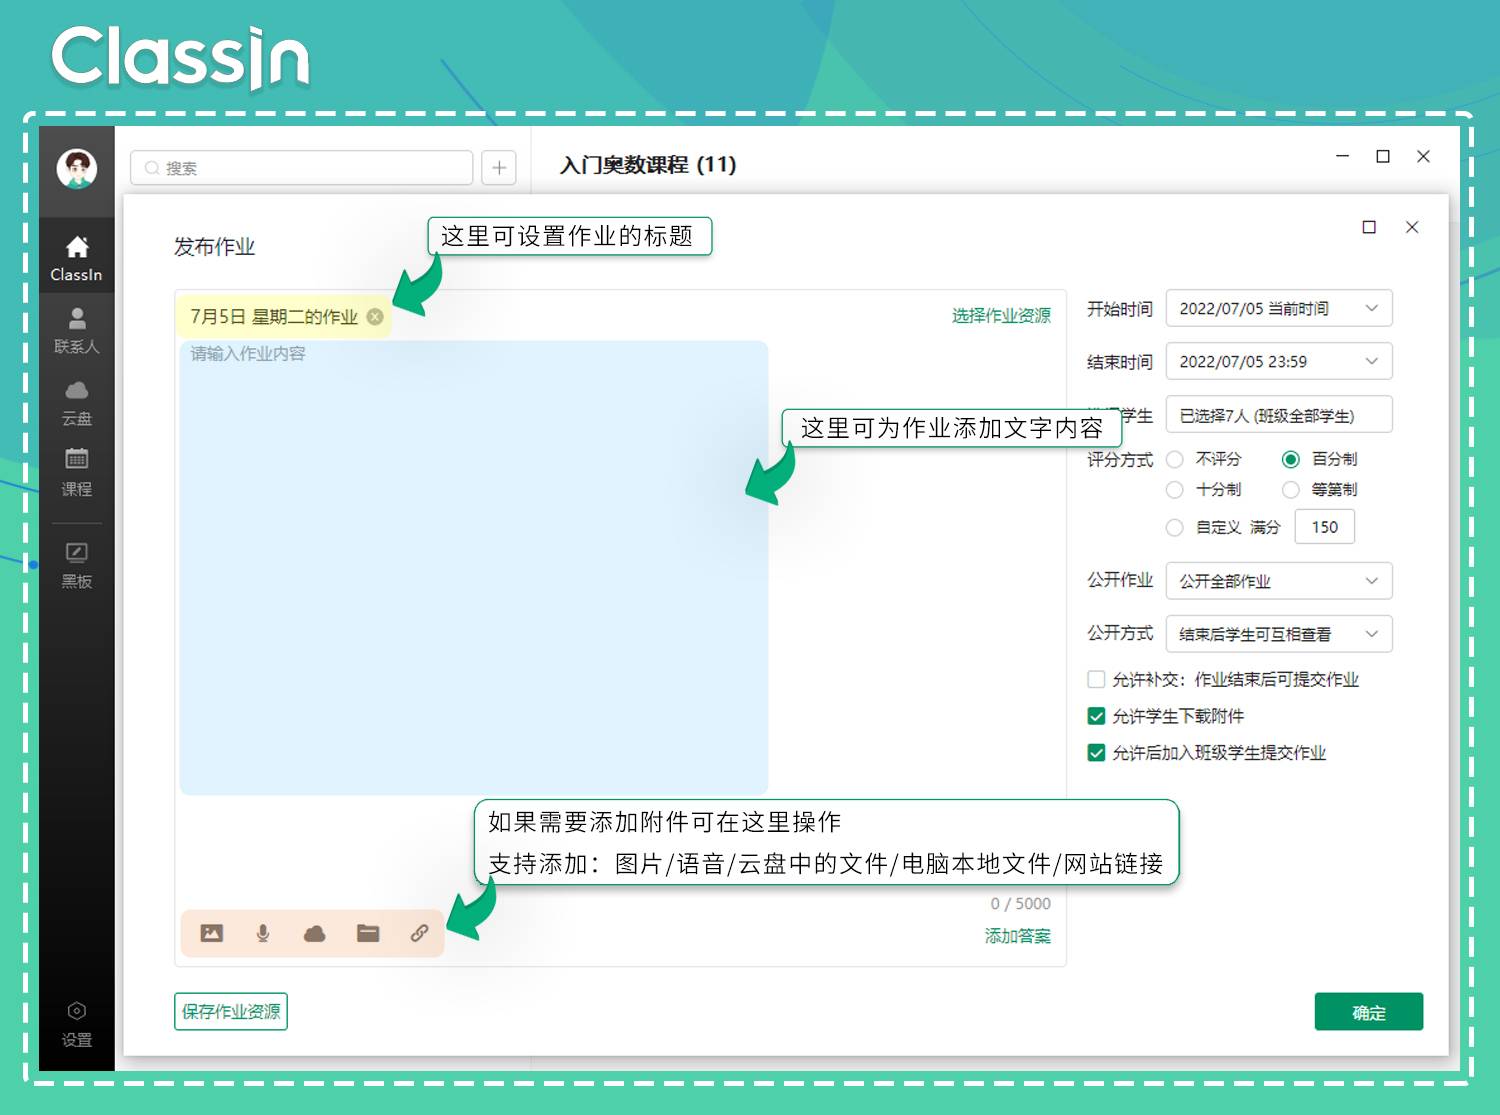Uncheck 允许学生下载附件
The height and width of the screenshot is (1115, 1500).
(x=1096, y=716)
